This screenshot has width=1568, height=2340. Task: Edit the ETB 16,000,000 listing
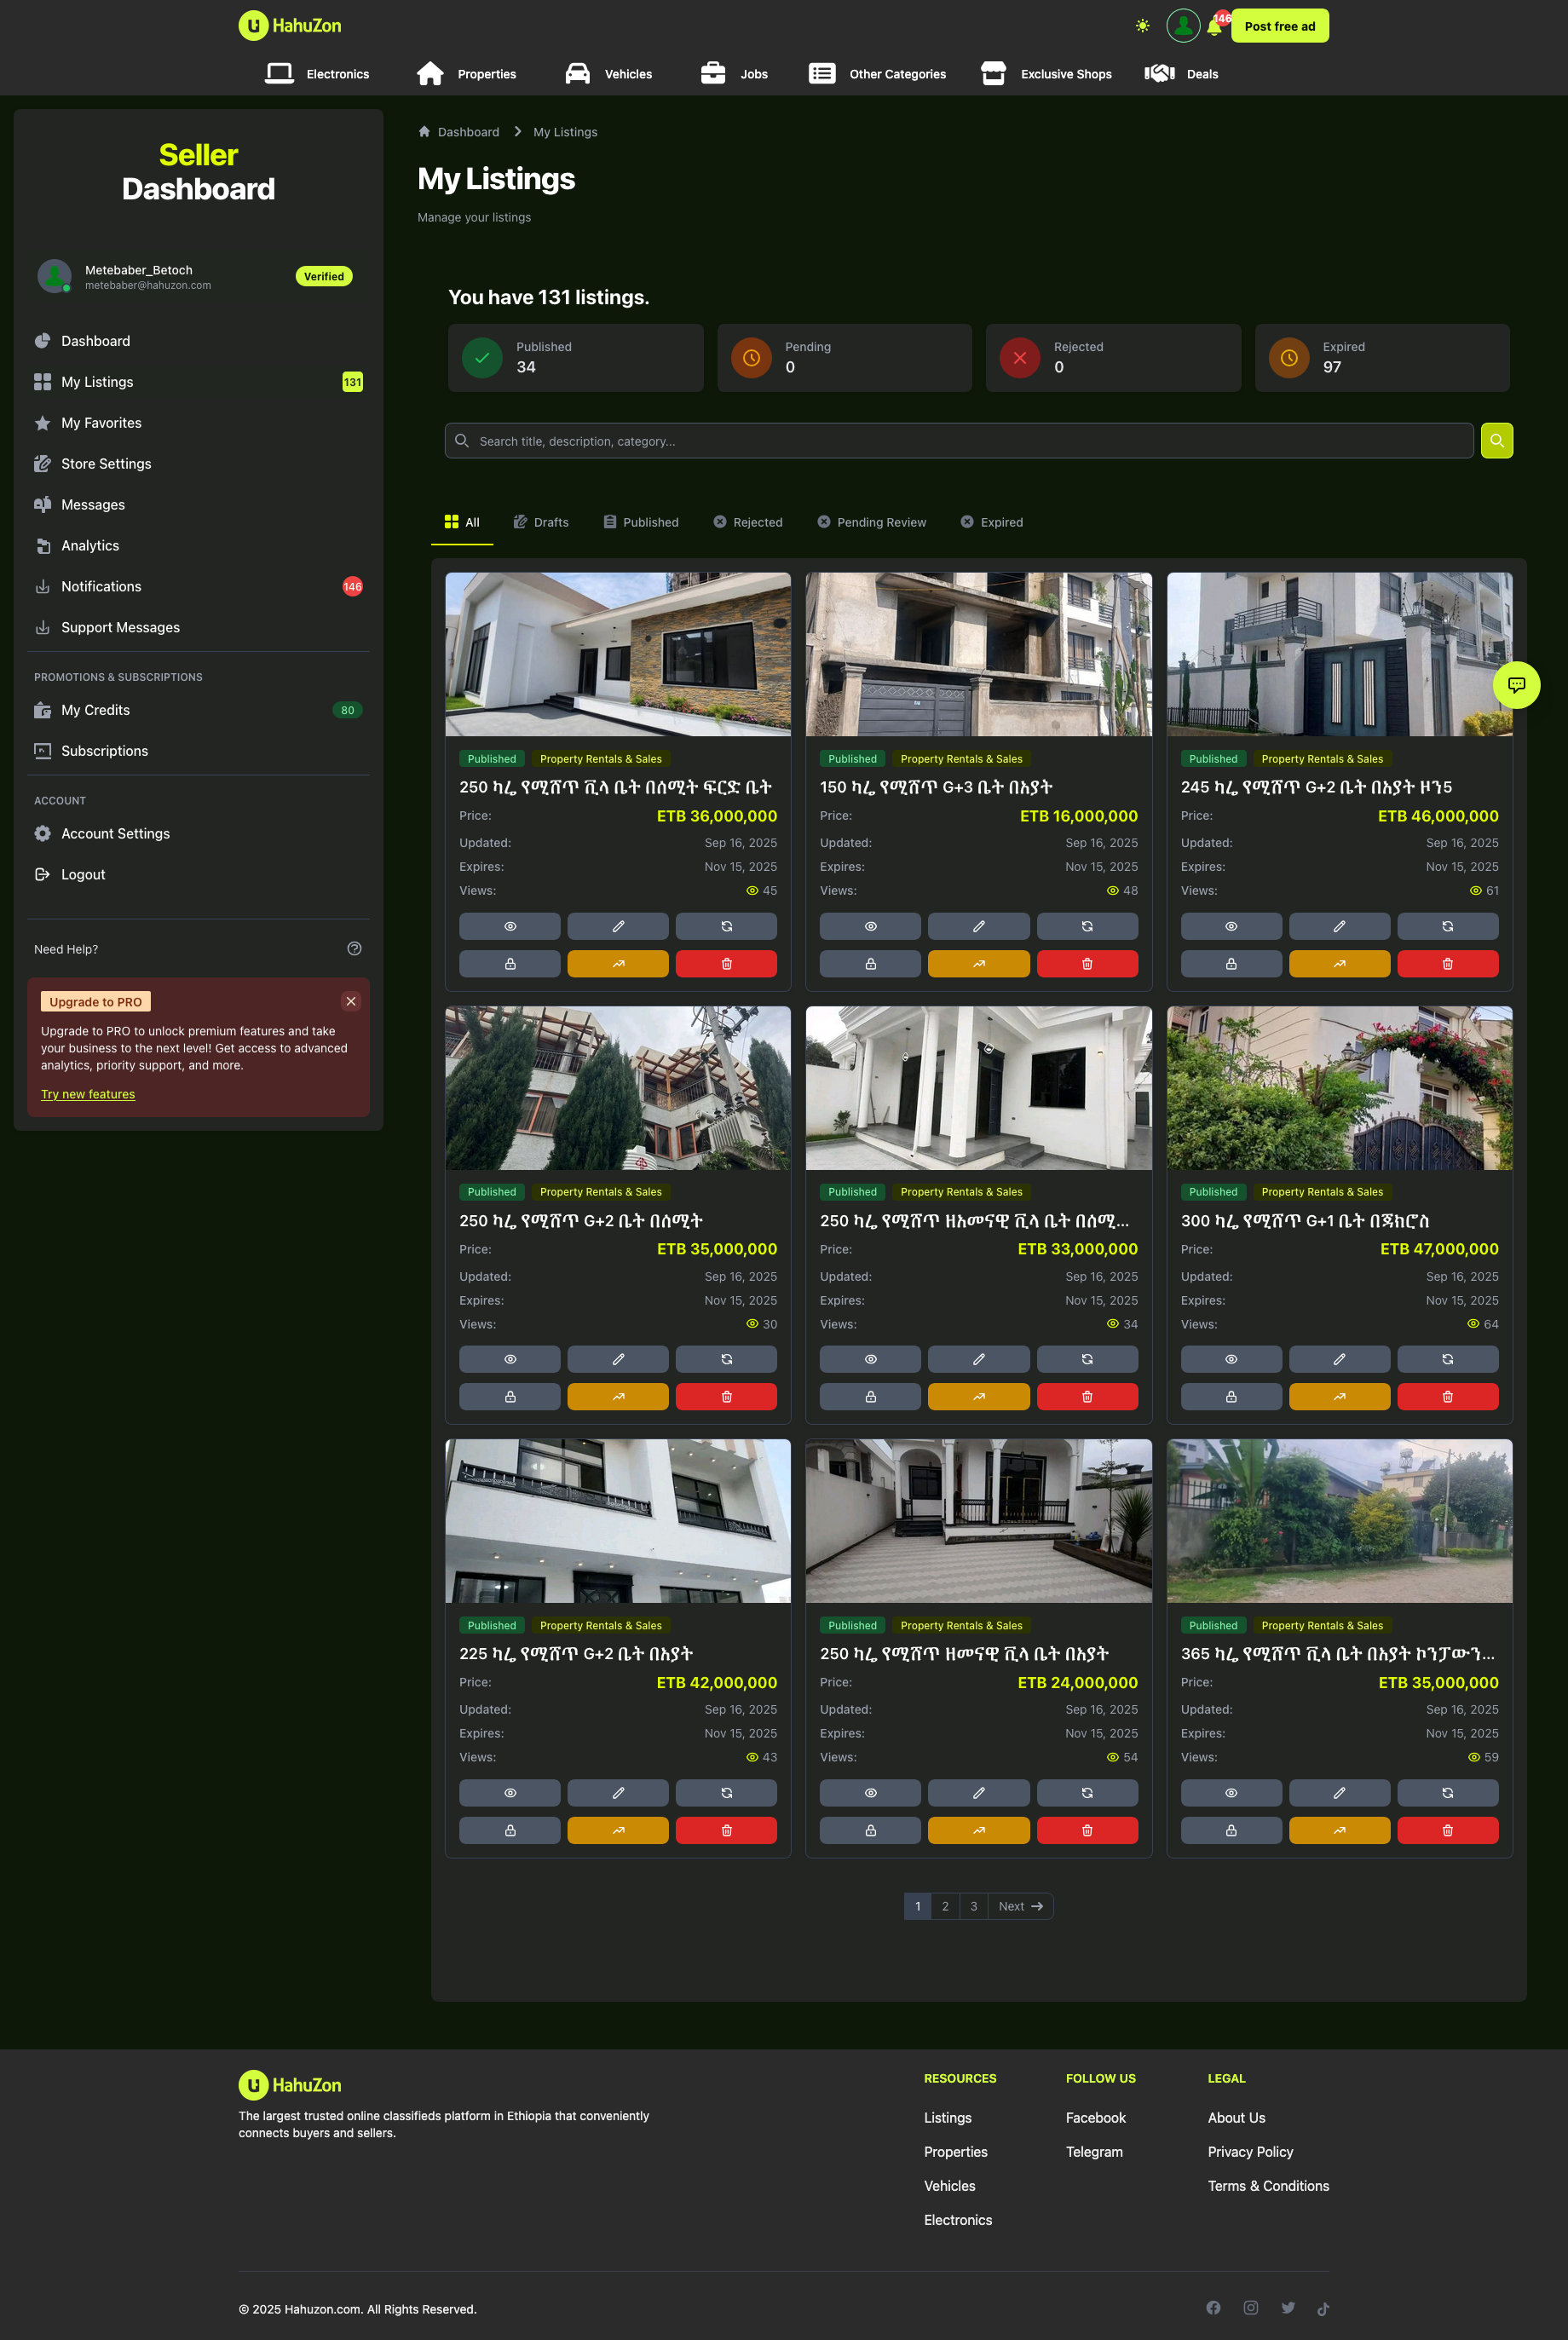tap(978, 927)
